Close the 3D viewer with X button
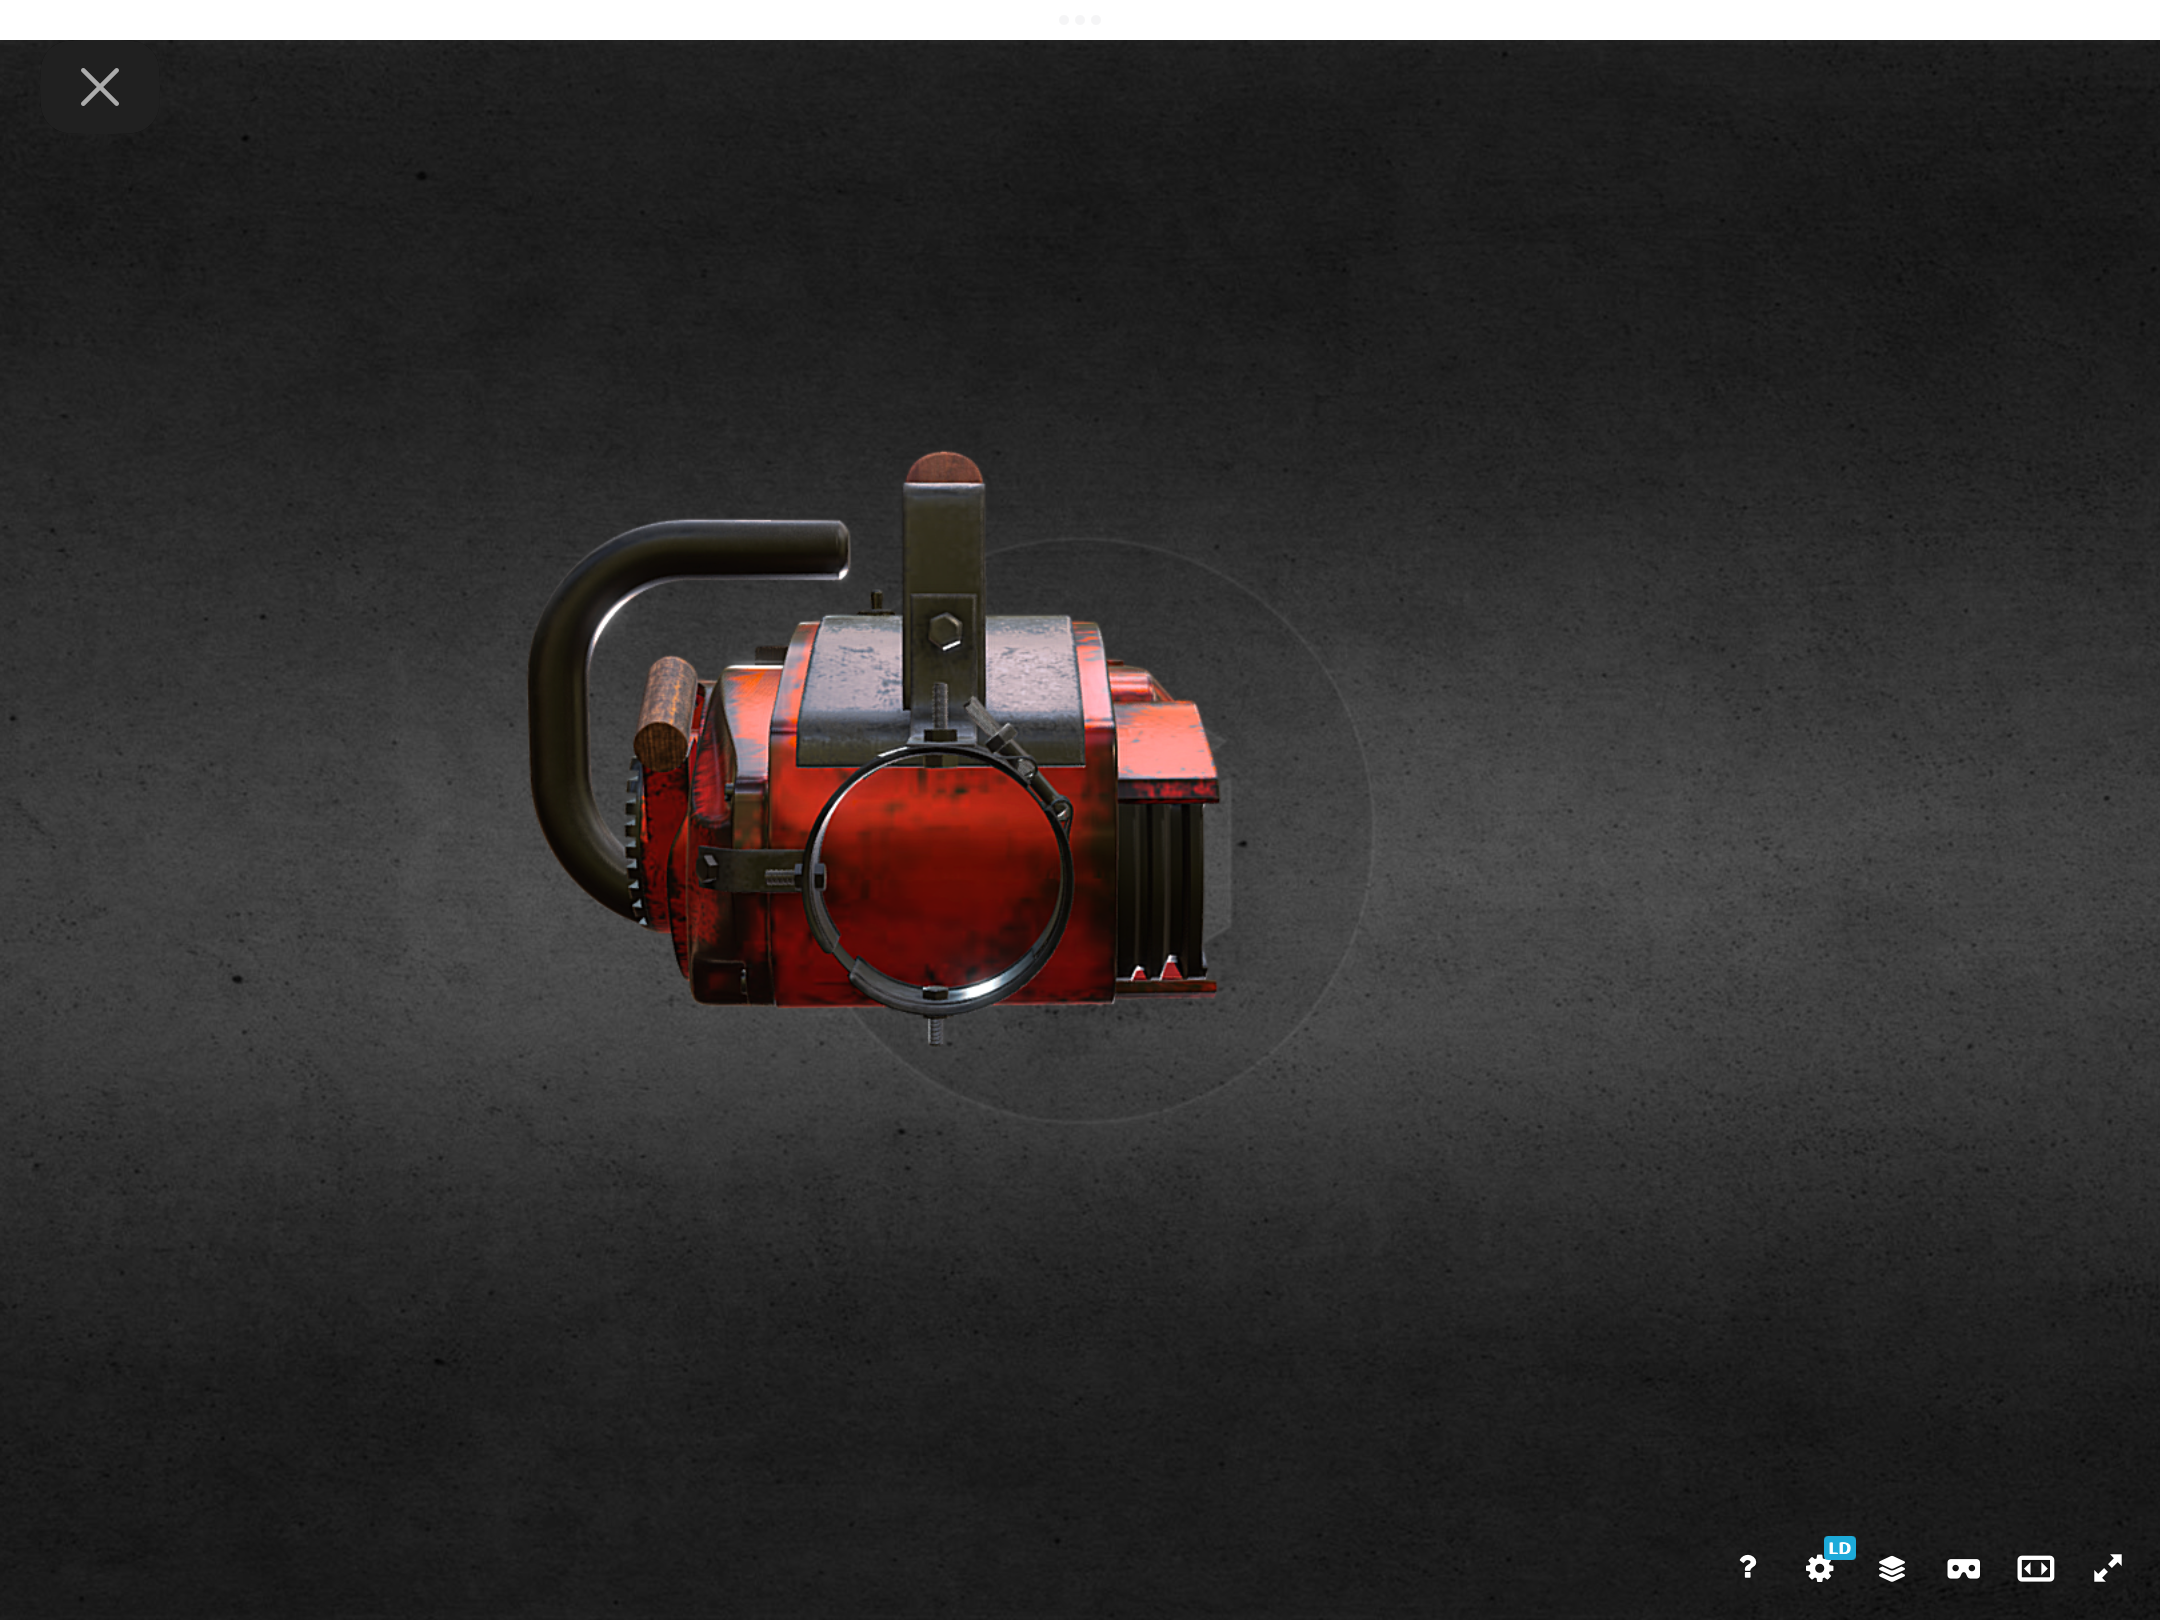 [x=99, y=87]
